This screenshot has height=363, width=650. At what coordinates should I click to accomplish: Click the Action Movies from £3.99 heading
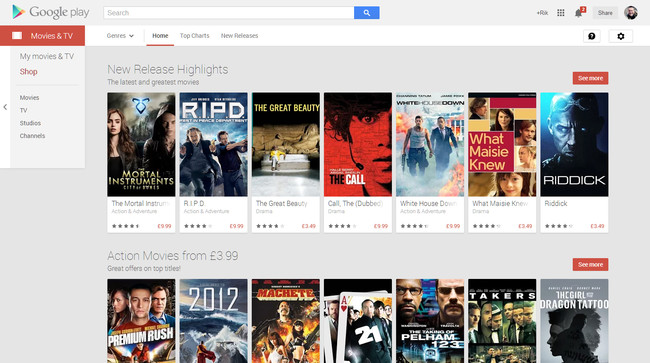172,256
